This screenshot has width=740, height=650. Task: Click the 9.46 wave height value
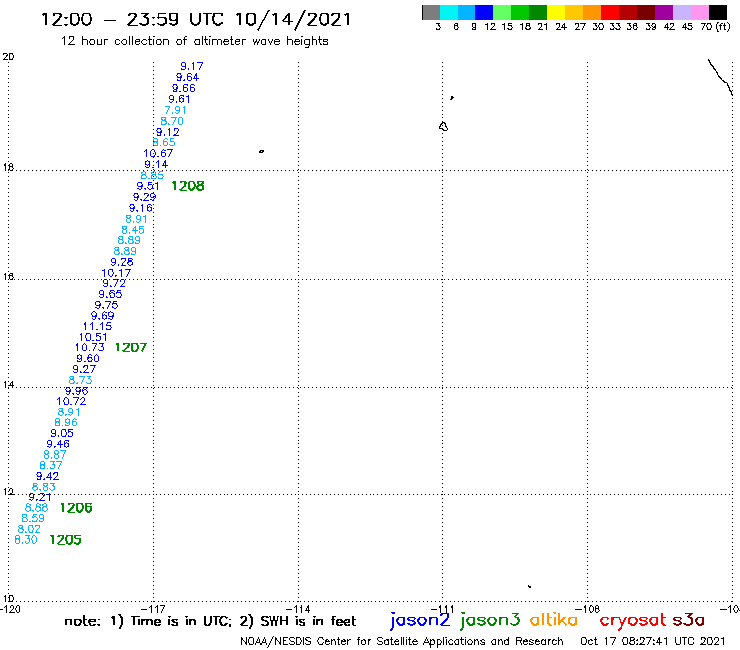click(x=58, y=444)
